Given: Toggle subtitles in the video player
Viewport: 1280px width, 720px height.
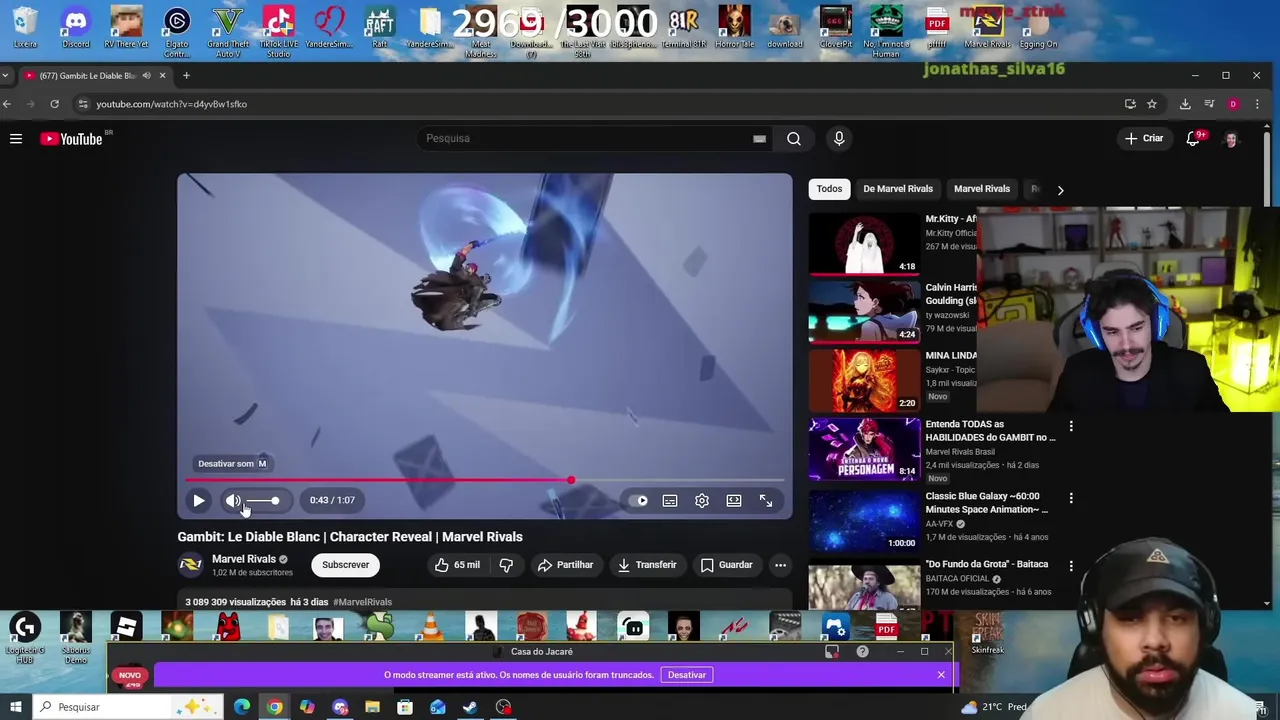Looking at the screenshot, I should point(670,500).
